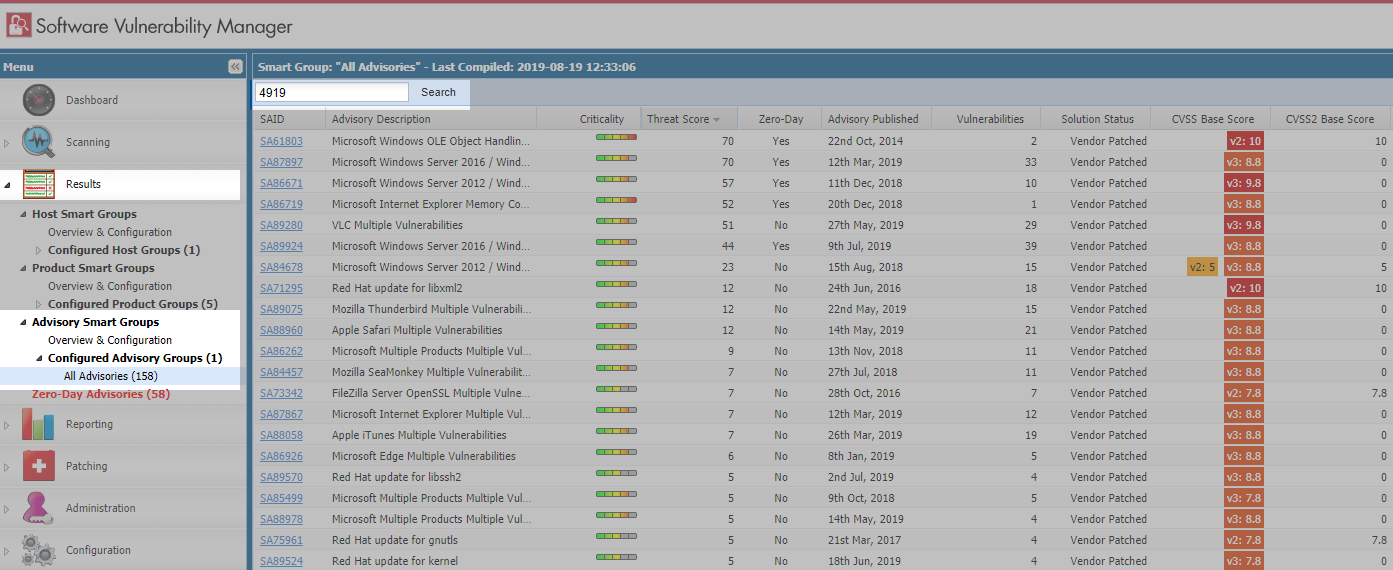1393x570 pixels.
Task: Click v2: 5 CVSS badge for SA84678
Action: click(x=1201, y=267)
